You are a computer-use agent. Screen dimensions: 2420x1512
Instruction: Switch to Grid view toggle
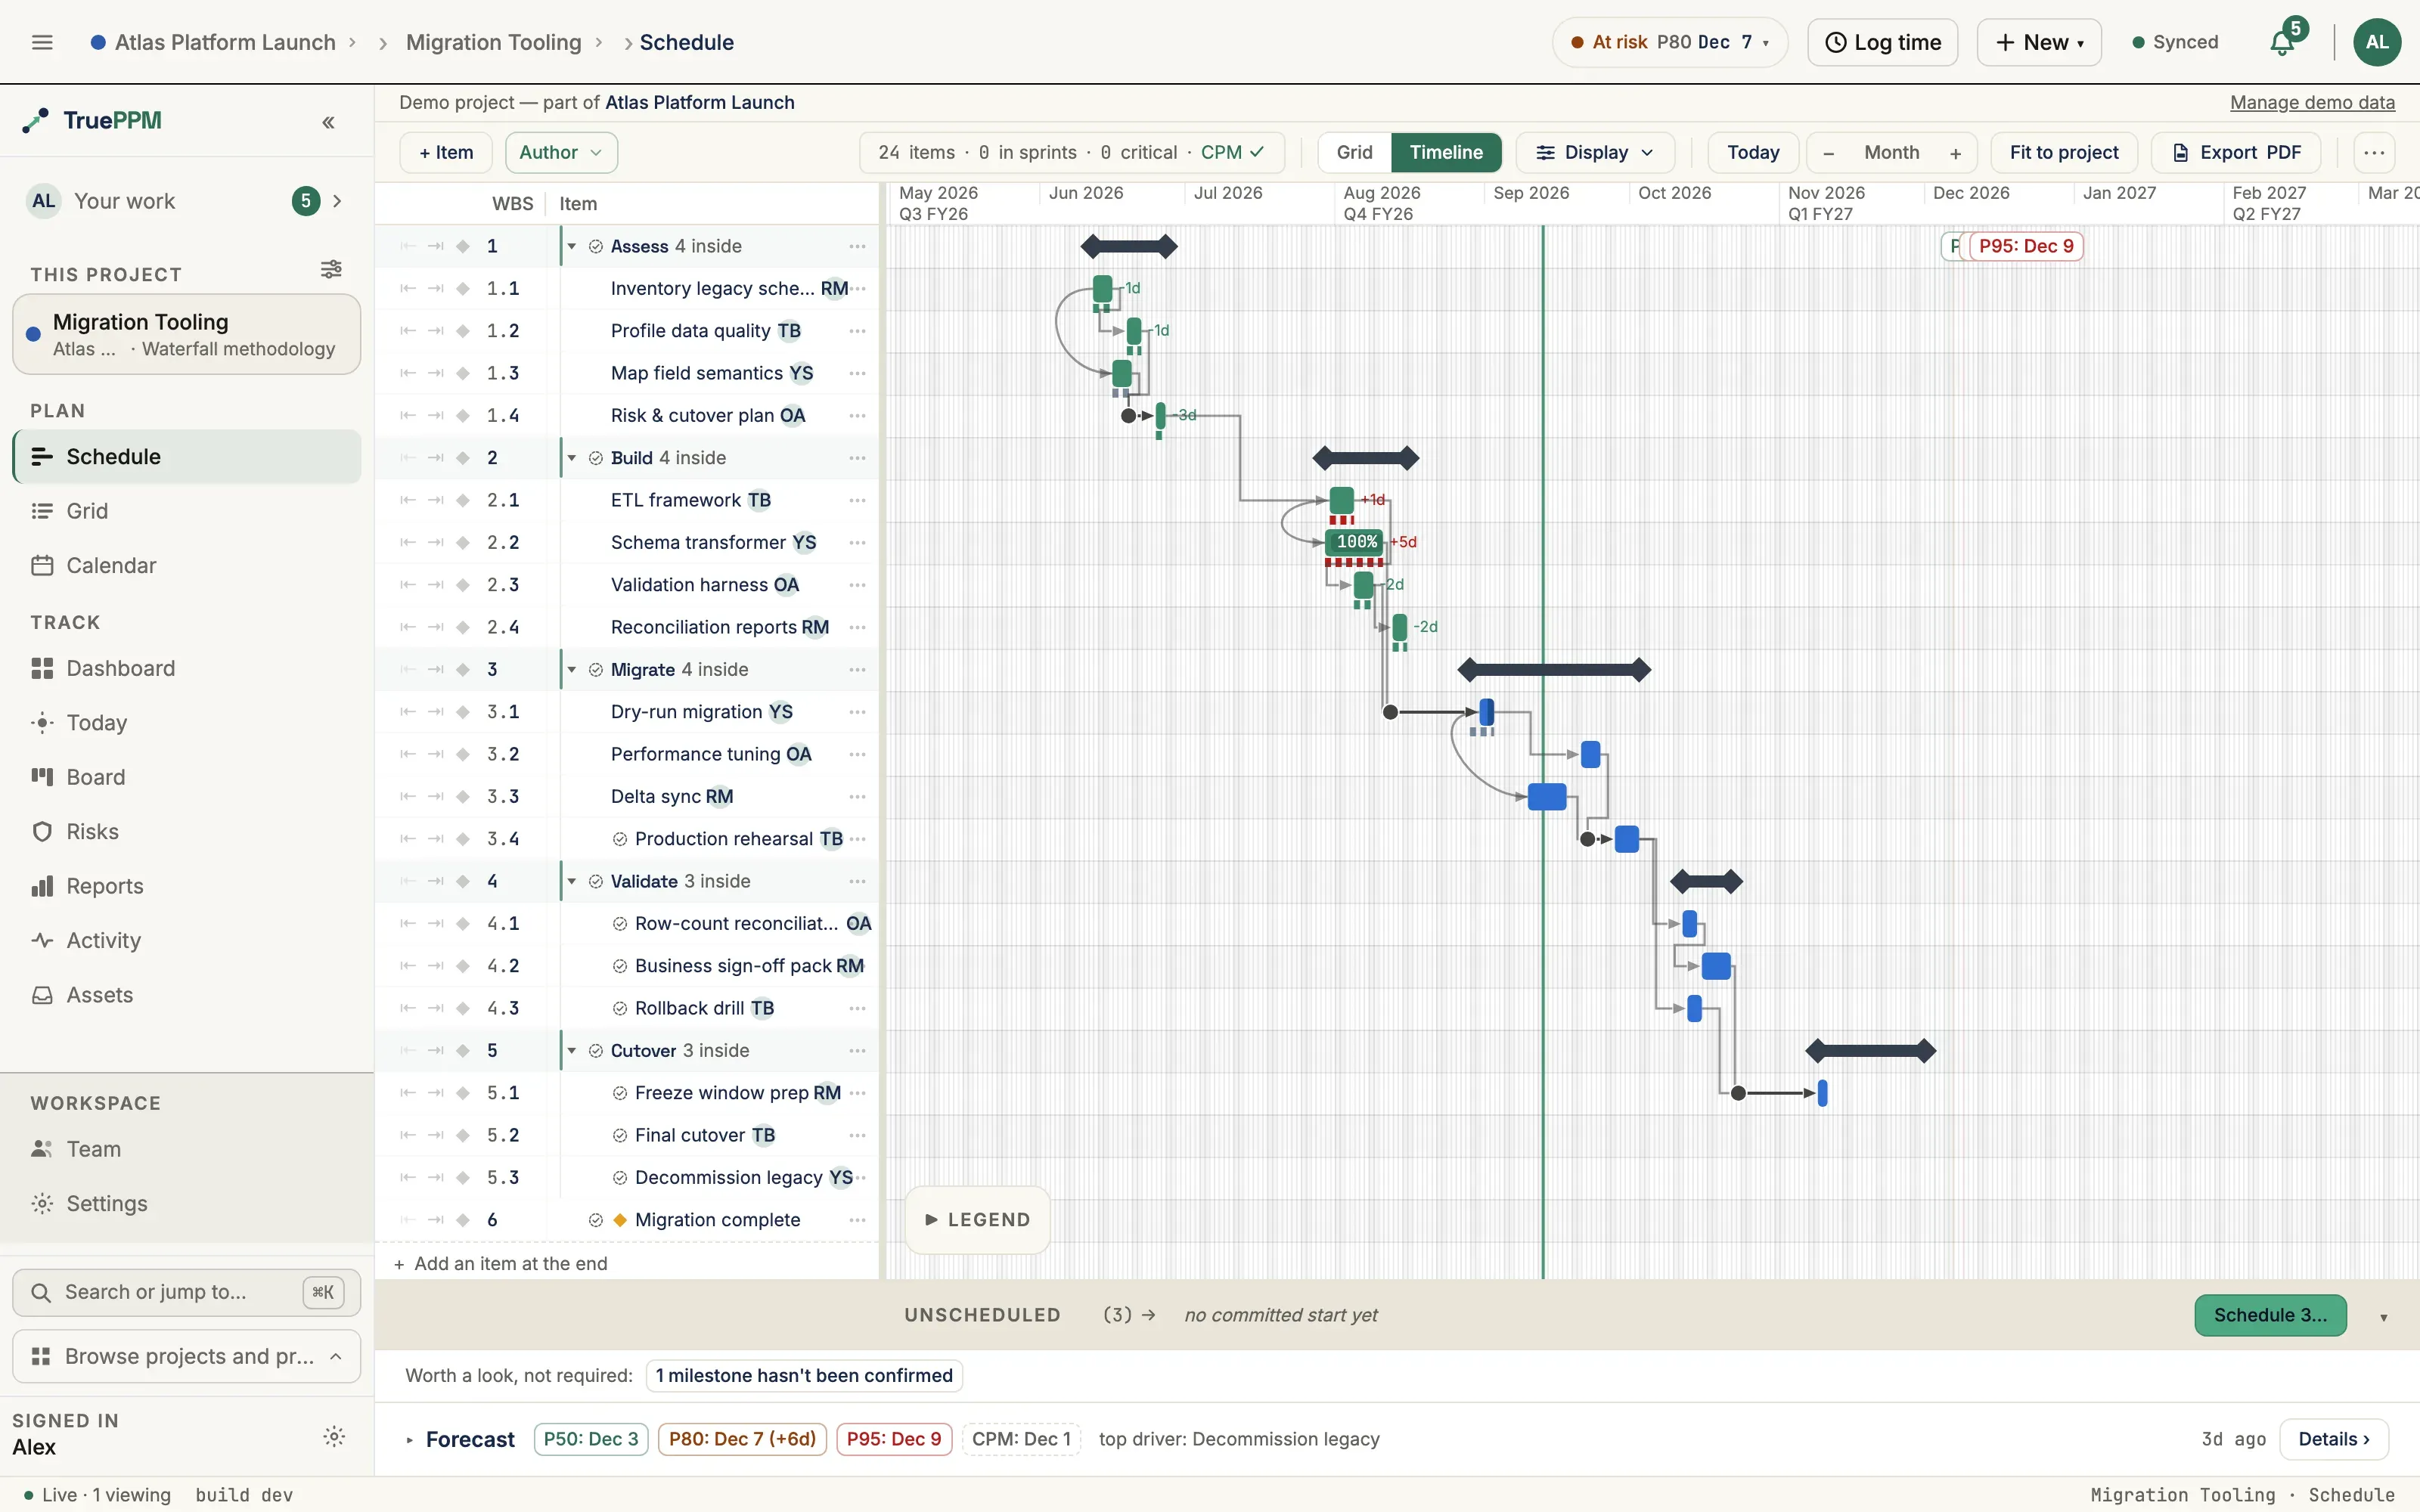click(1354, 153)
